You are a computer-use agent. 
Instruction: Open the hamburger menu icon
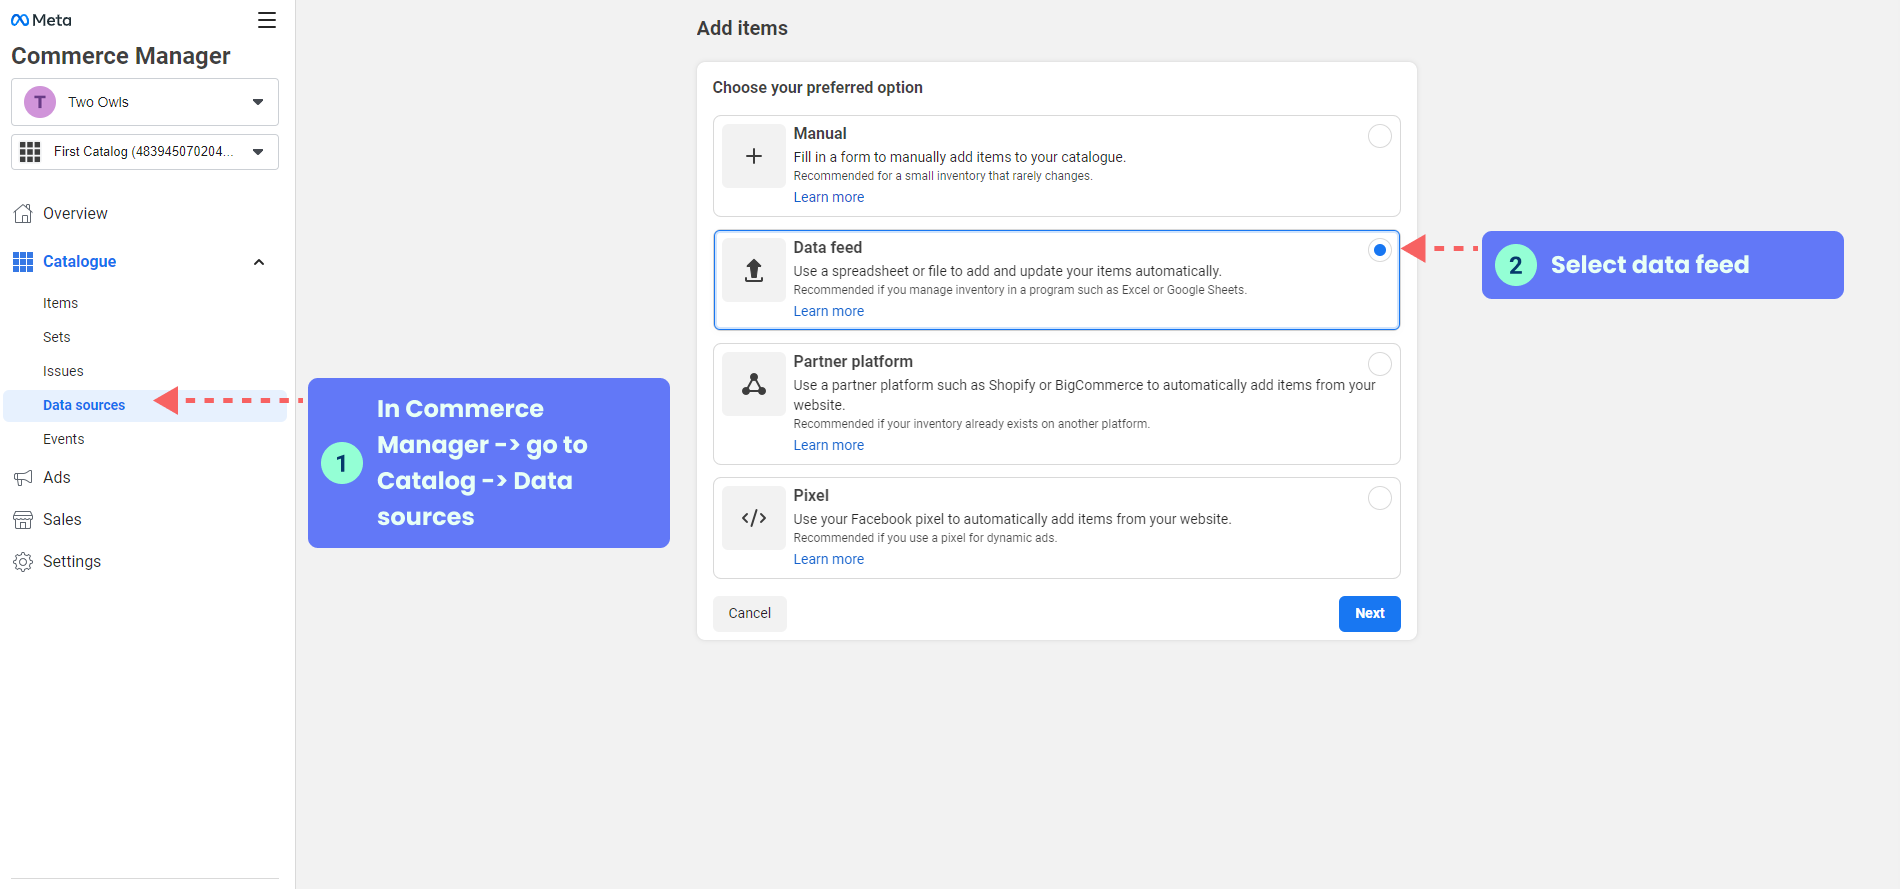(x=267, y=20)
